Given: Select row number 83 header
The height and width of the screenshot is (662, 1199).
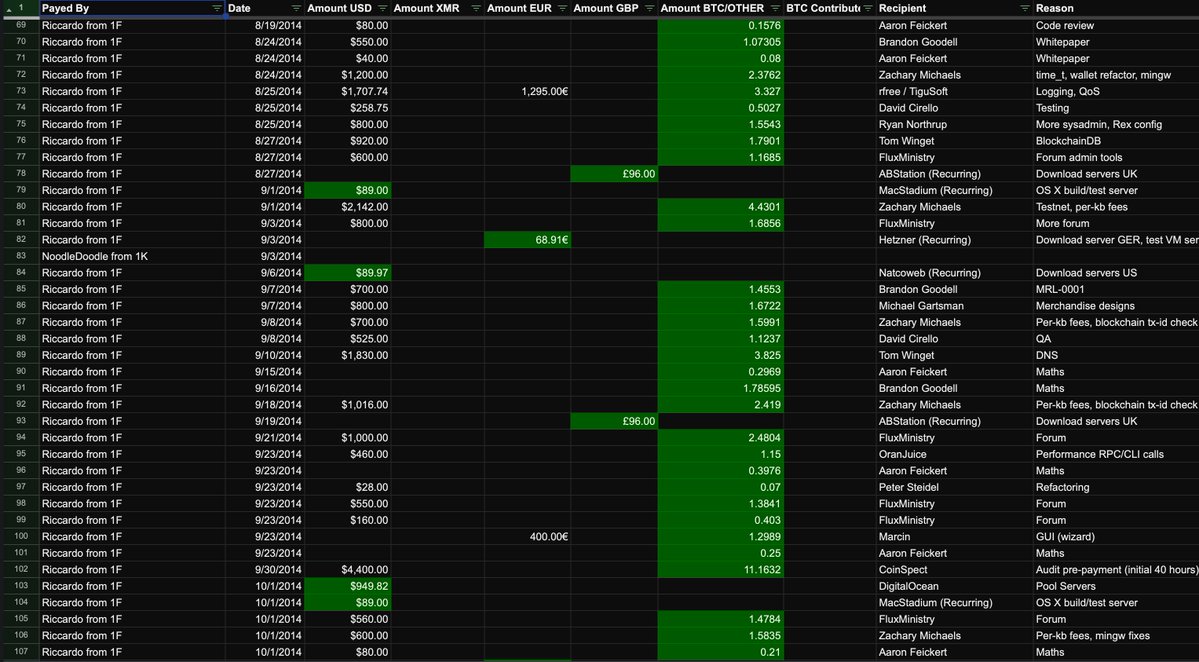Looking at the screenshot, I should [x=21, y=256].
